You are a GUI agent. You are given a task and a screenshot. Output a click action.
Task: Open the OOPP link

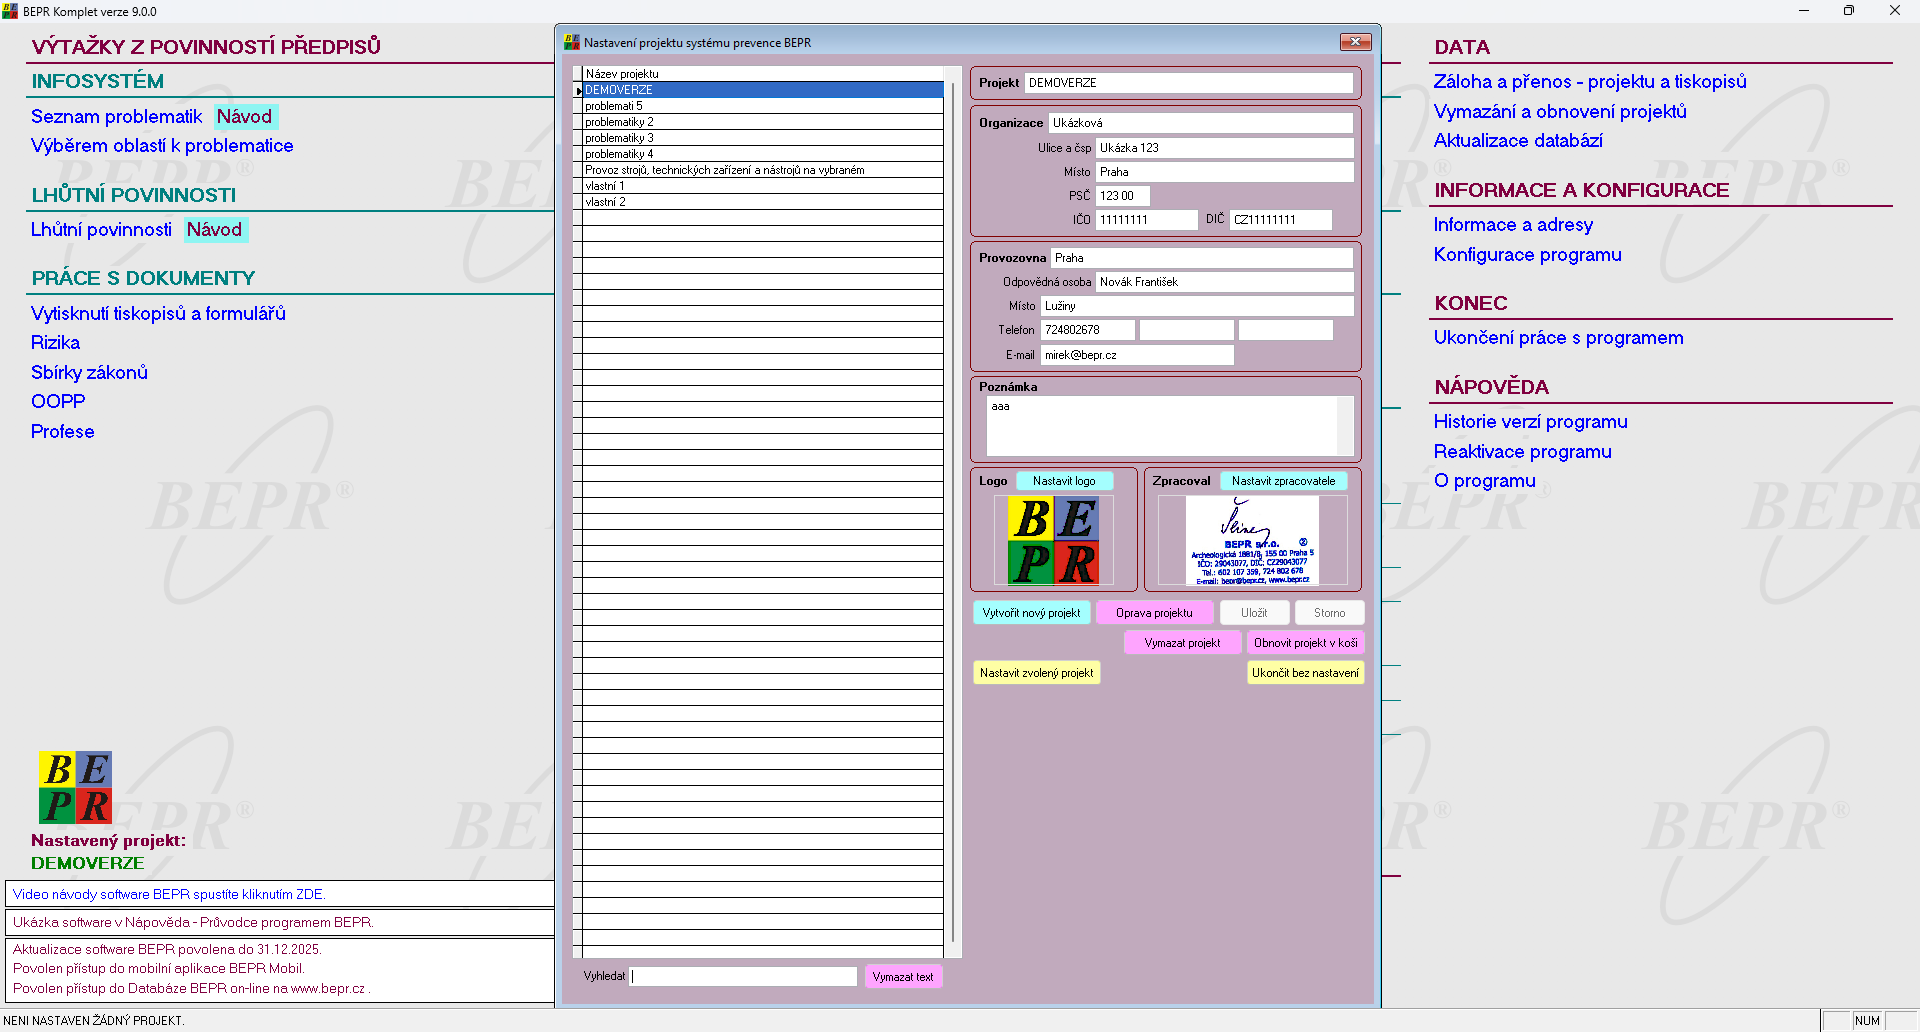pyautogui.click(x=58, y=402)
